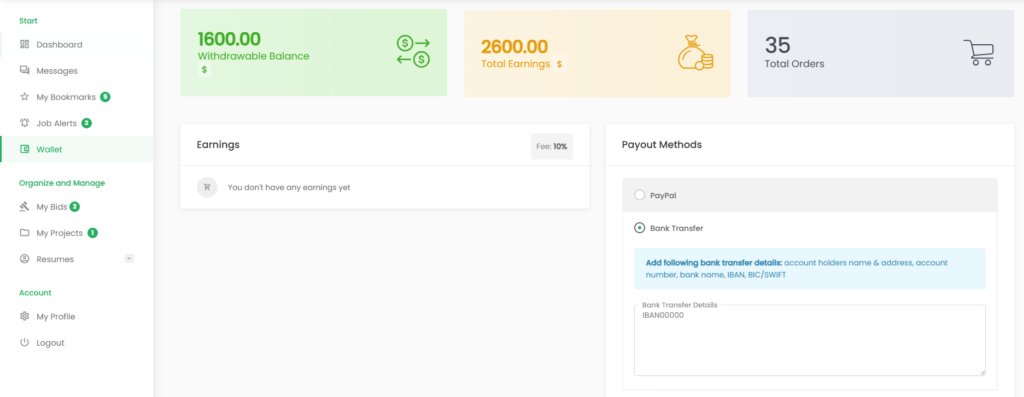
Task: Click the shopping cart Total Orders icon
Action: point(978,52)
